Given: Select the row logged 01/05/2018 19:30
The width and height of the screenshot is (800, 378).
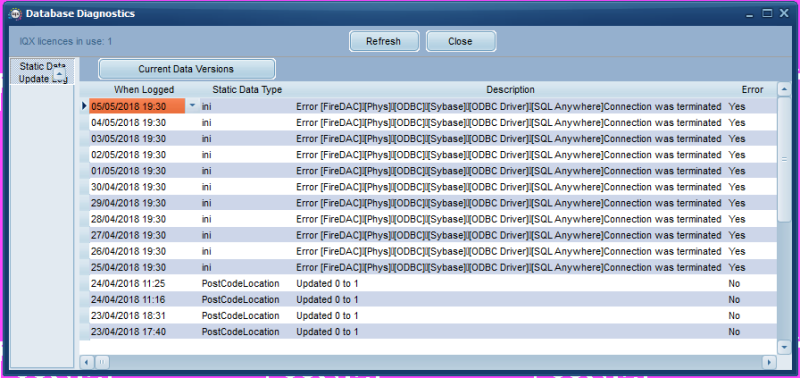Looking at the screenshot, I should [429, 171].
